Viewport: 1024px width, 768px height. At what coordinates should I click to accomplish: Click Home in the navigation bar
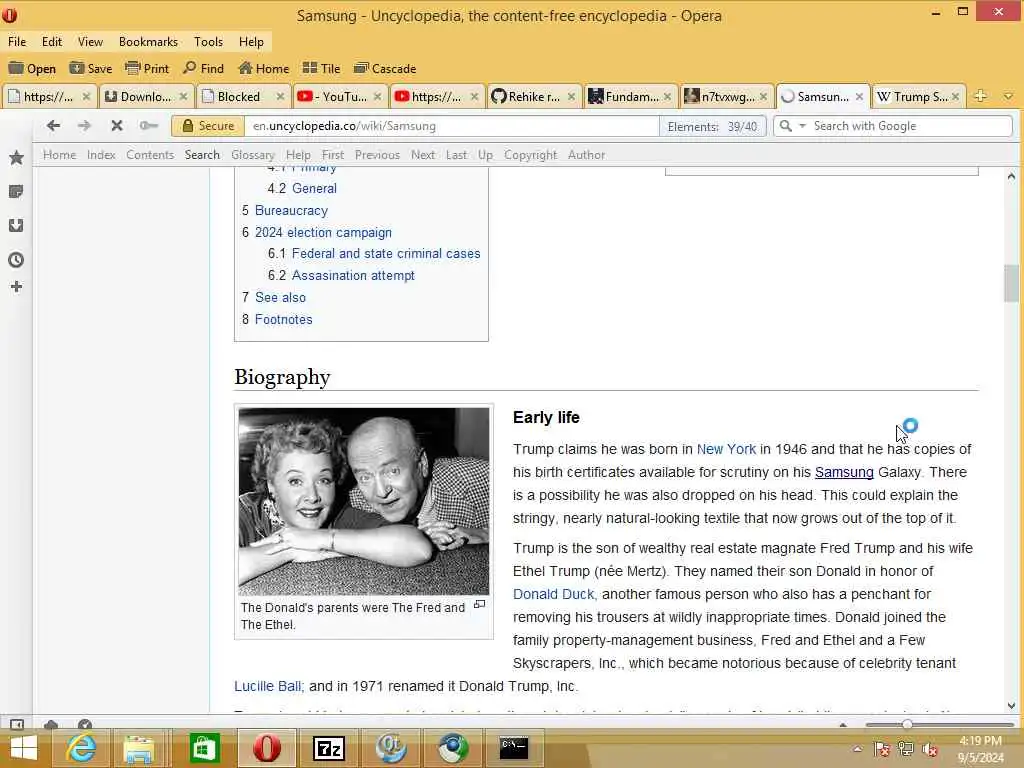tap(59, 155)
